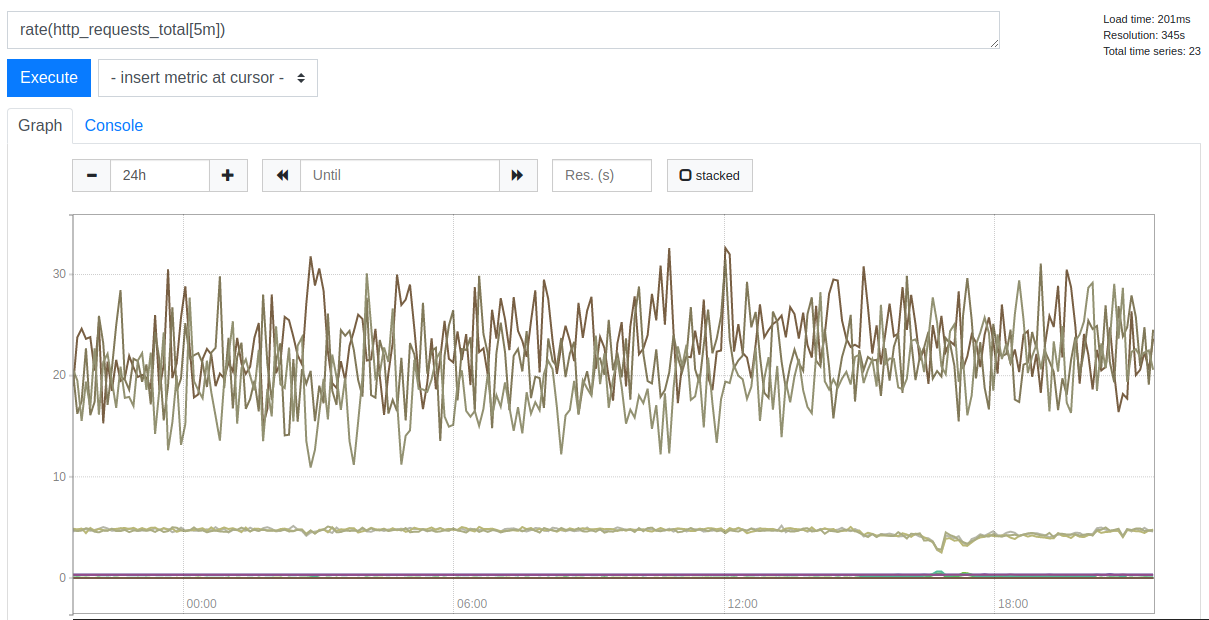Enable the stacked graph option
Viewport: 1209px width, 620px height.
pyautogui.click(x=709, y=175)
